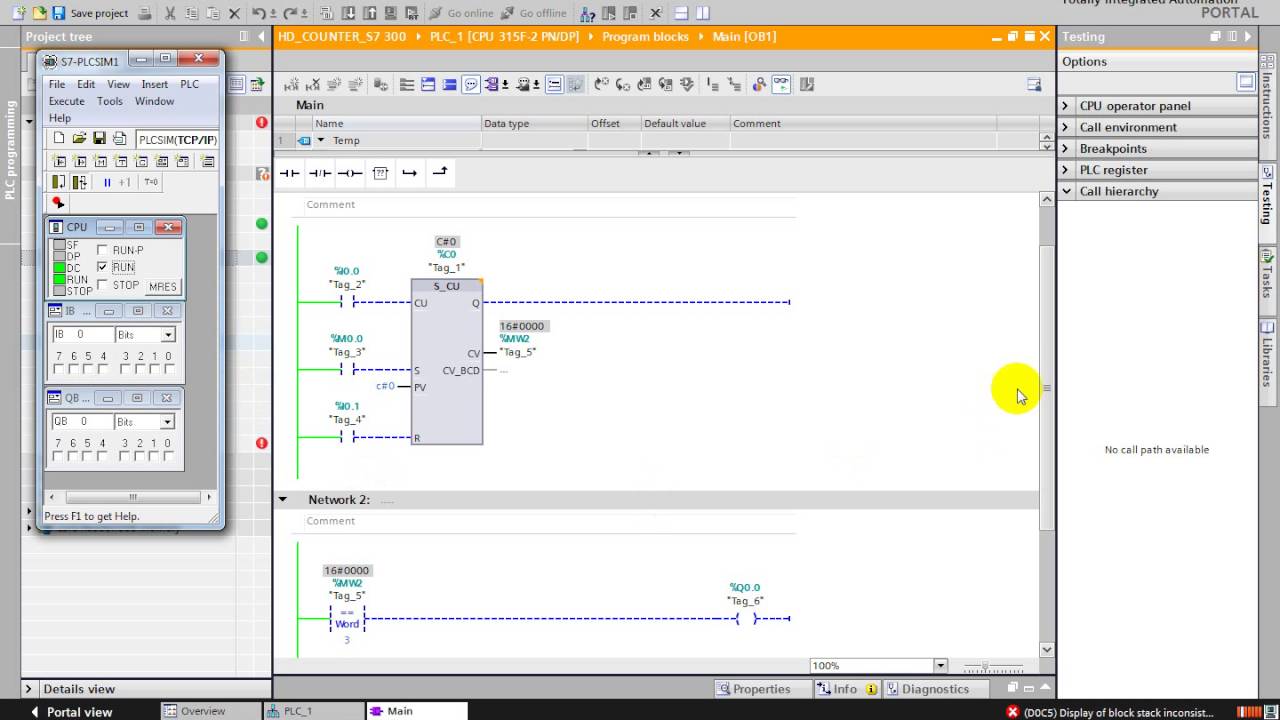Adjust the editor zoom slider
The image size is (1280, 720).
pyautogui.click(x=985, y=667)
